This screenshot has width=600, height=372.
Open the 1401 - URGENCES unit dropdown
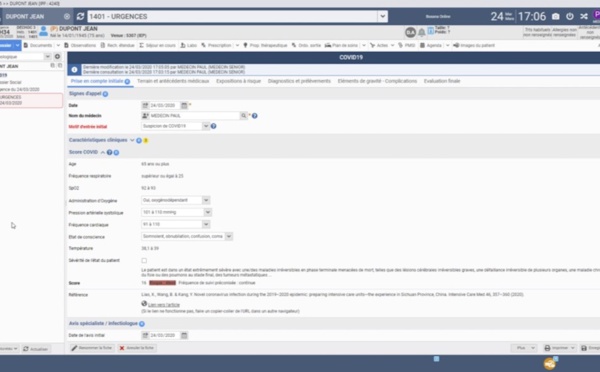(382, 16)
